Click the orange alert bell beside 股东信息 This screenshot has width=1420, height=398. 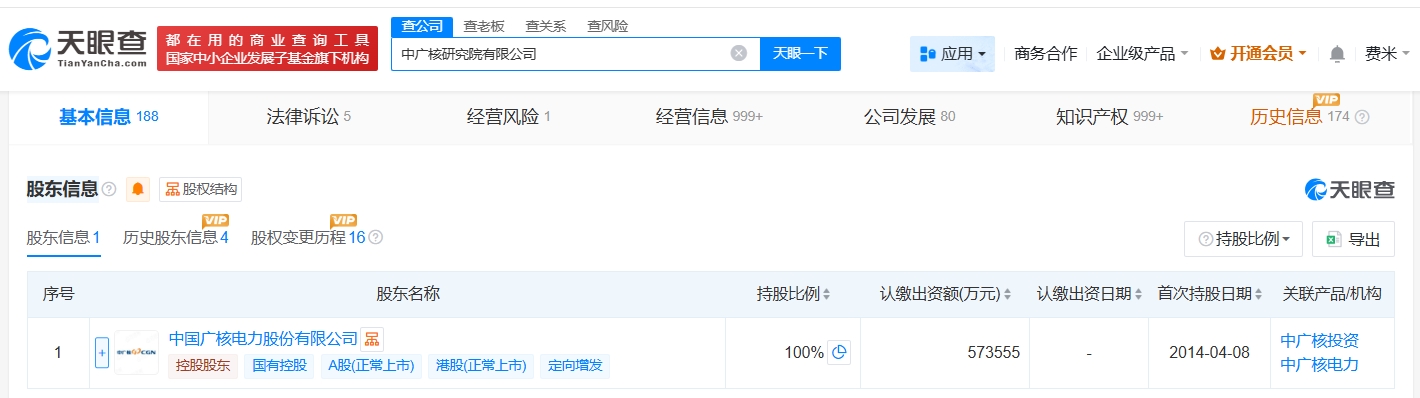pos(138,189)
